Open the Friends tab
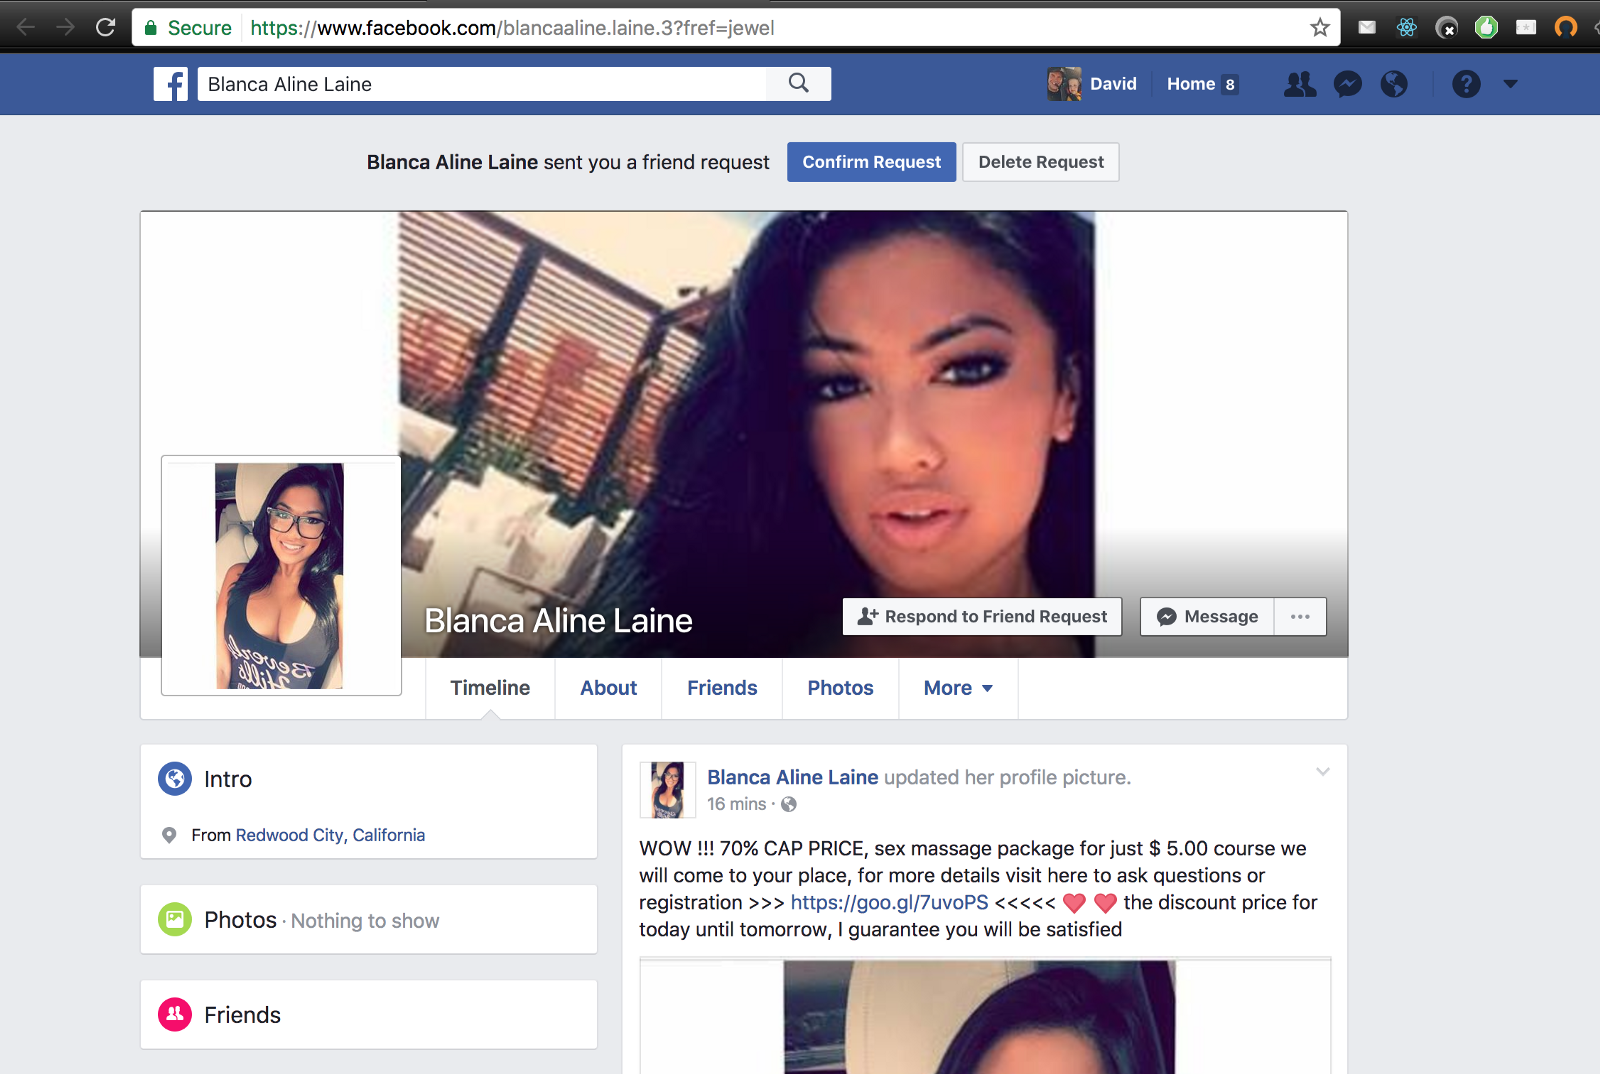 [722, 688]
